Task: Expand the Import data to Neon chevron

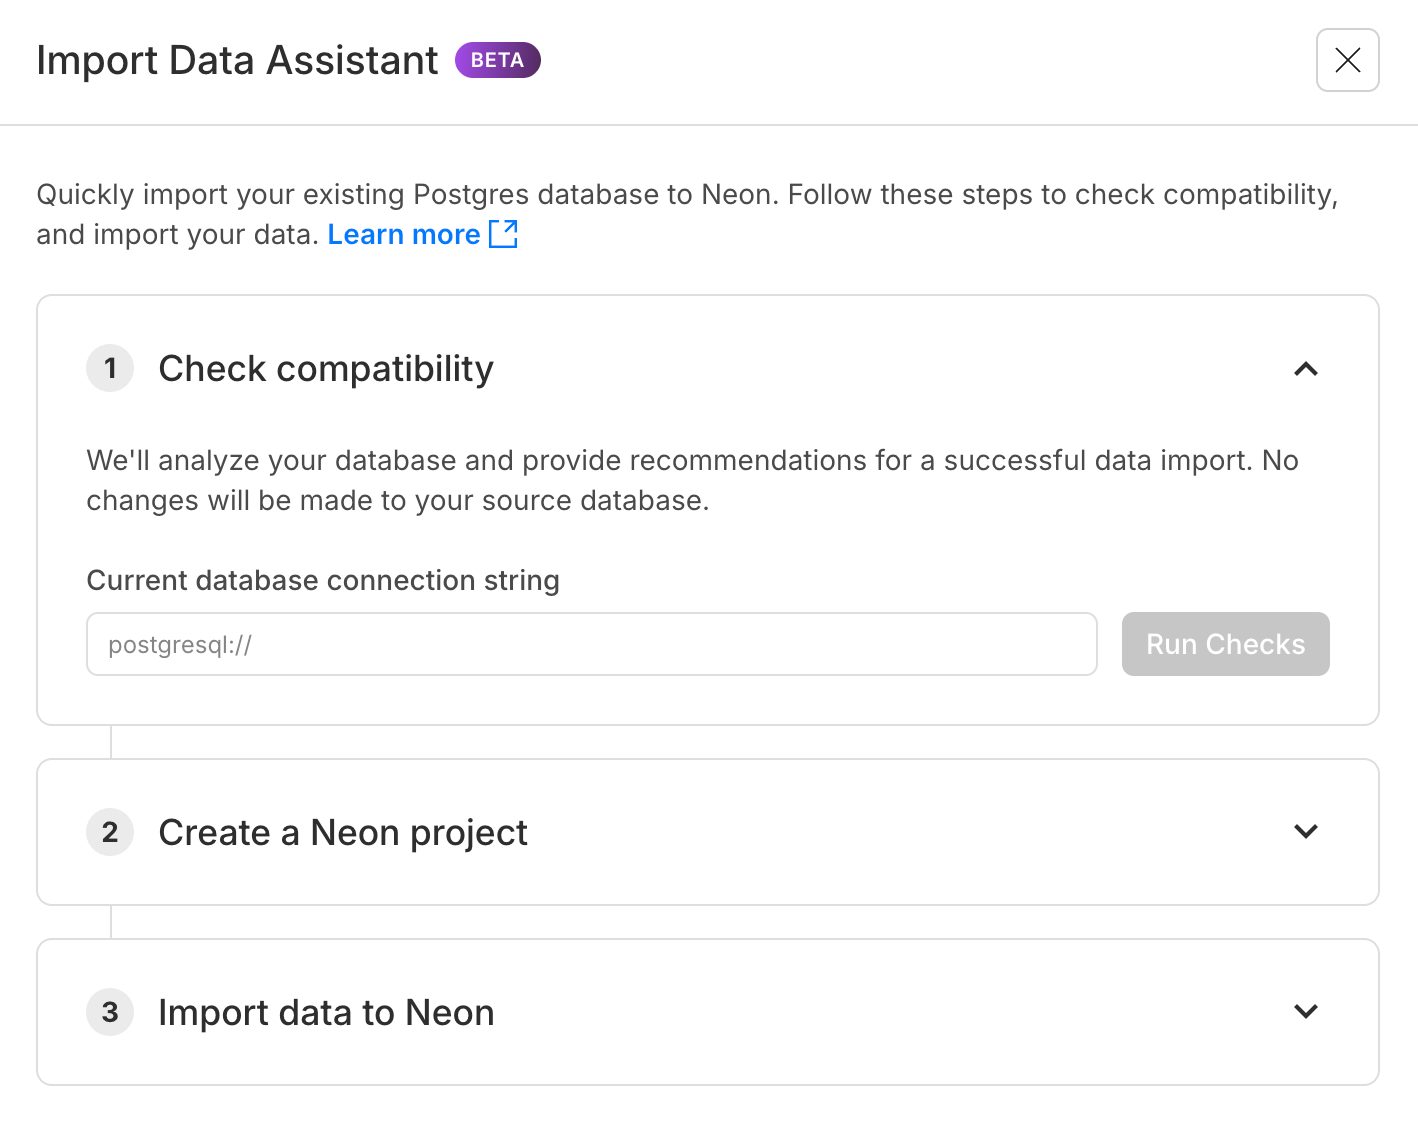Action: [x=1305, y=1011]
